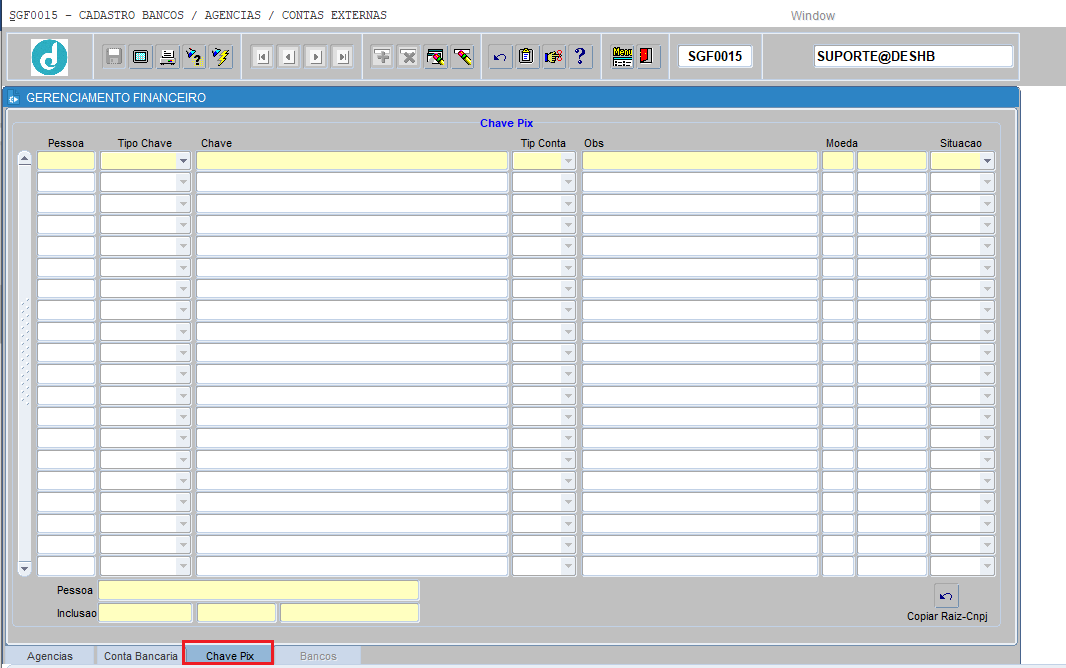
Task: Click the Enter Query flashlight icon with question mark
Action: [194, 56]
